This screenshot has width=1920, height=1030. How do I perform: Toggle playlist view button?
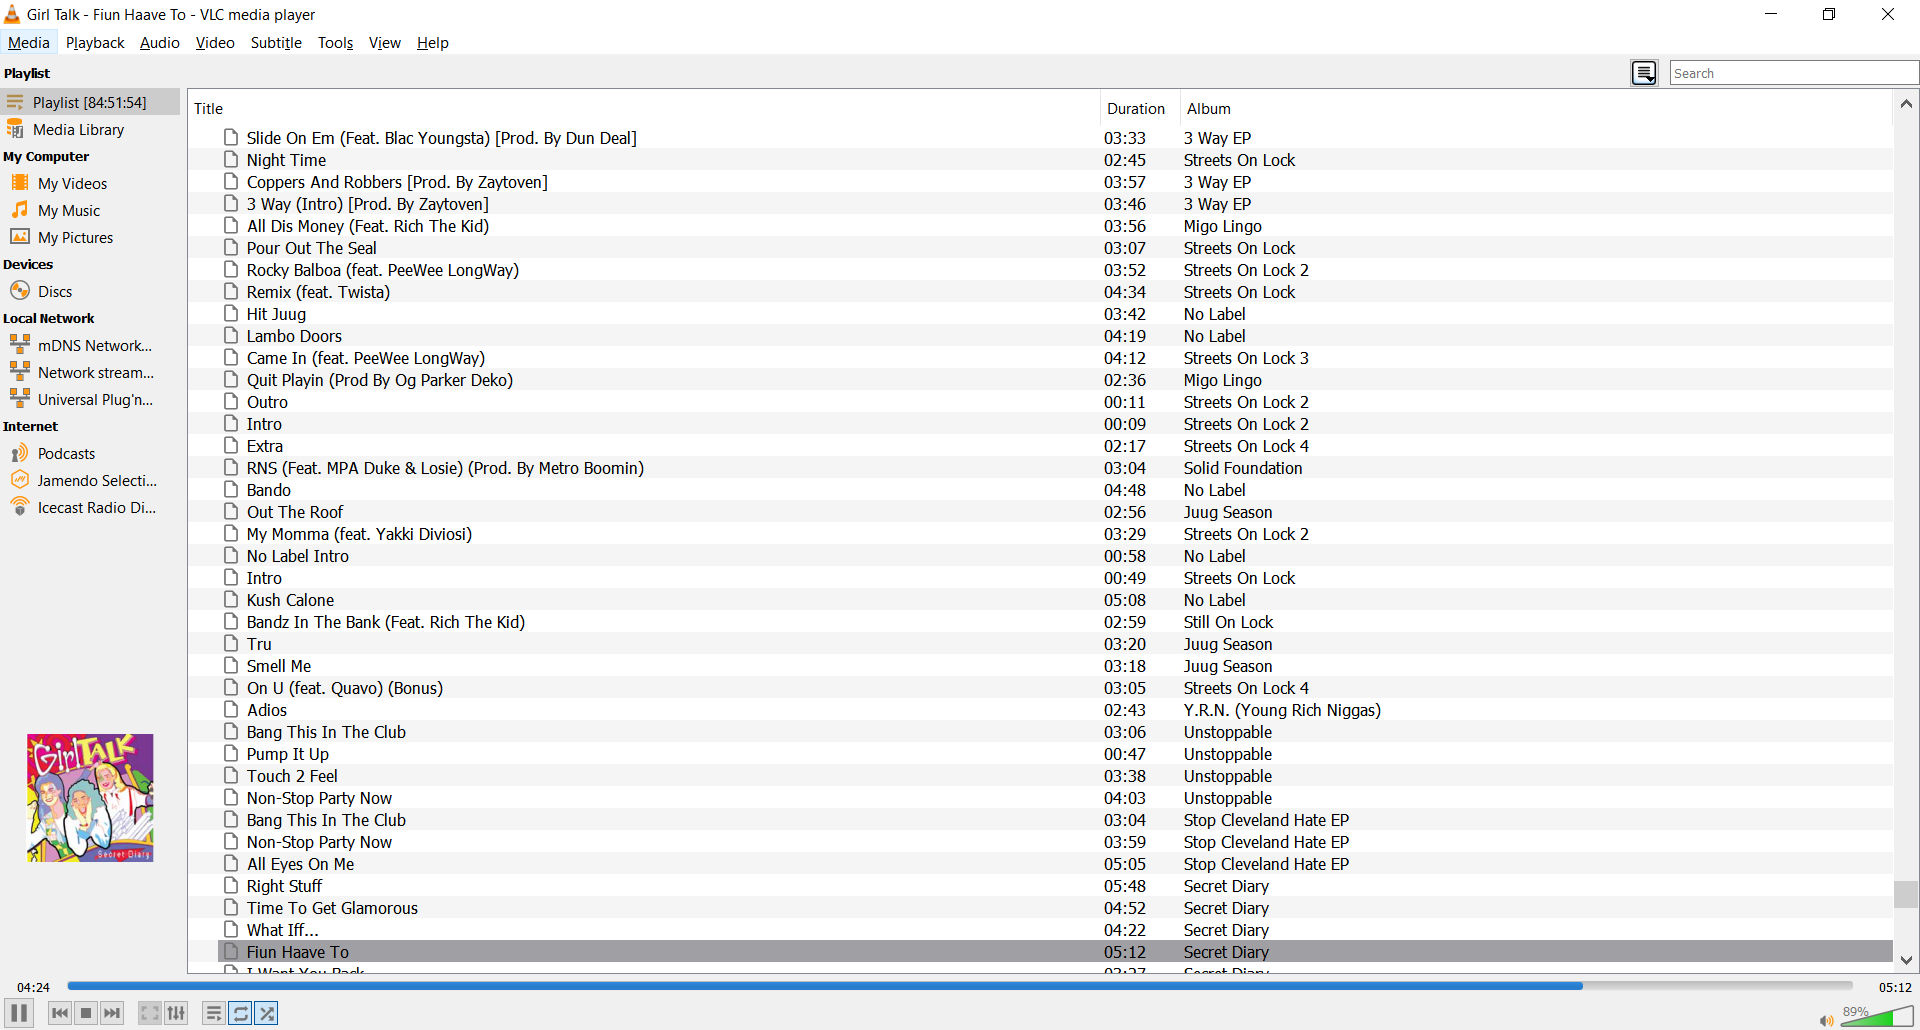click(x=214, y=1013)
